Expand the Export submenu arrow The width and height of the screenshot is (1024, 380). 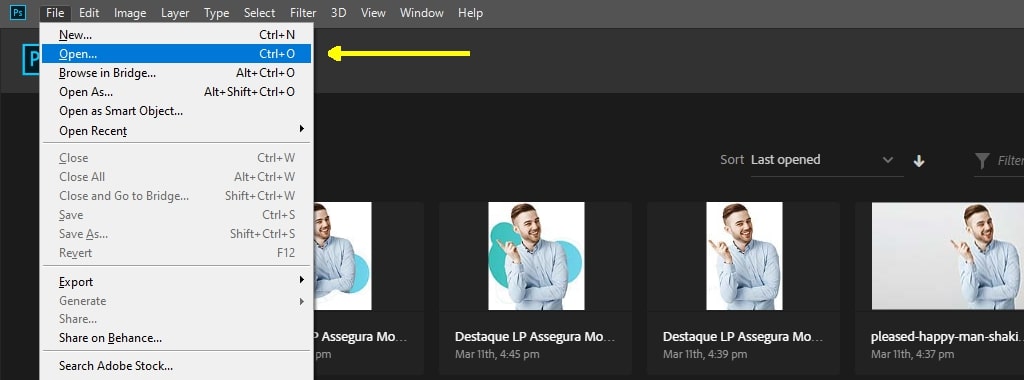[x=302, y=280]
